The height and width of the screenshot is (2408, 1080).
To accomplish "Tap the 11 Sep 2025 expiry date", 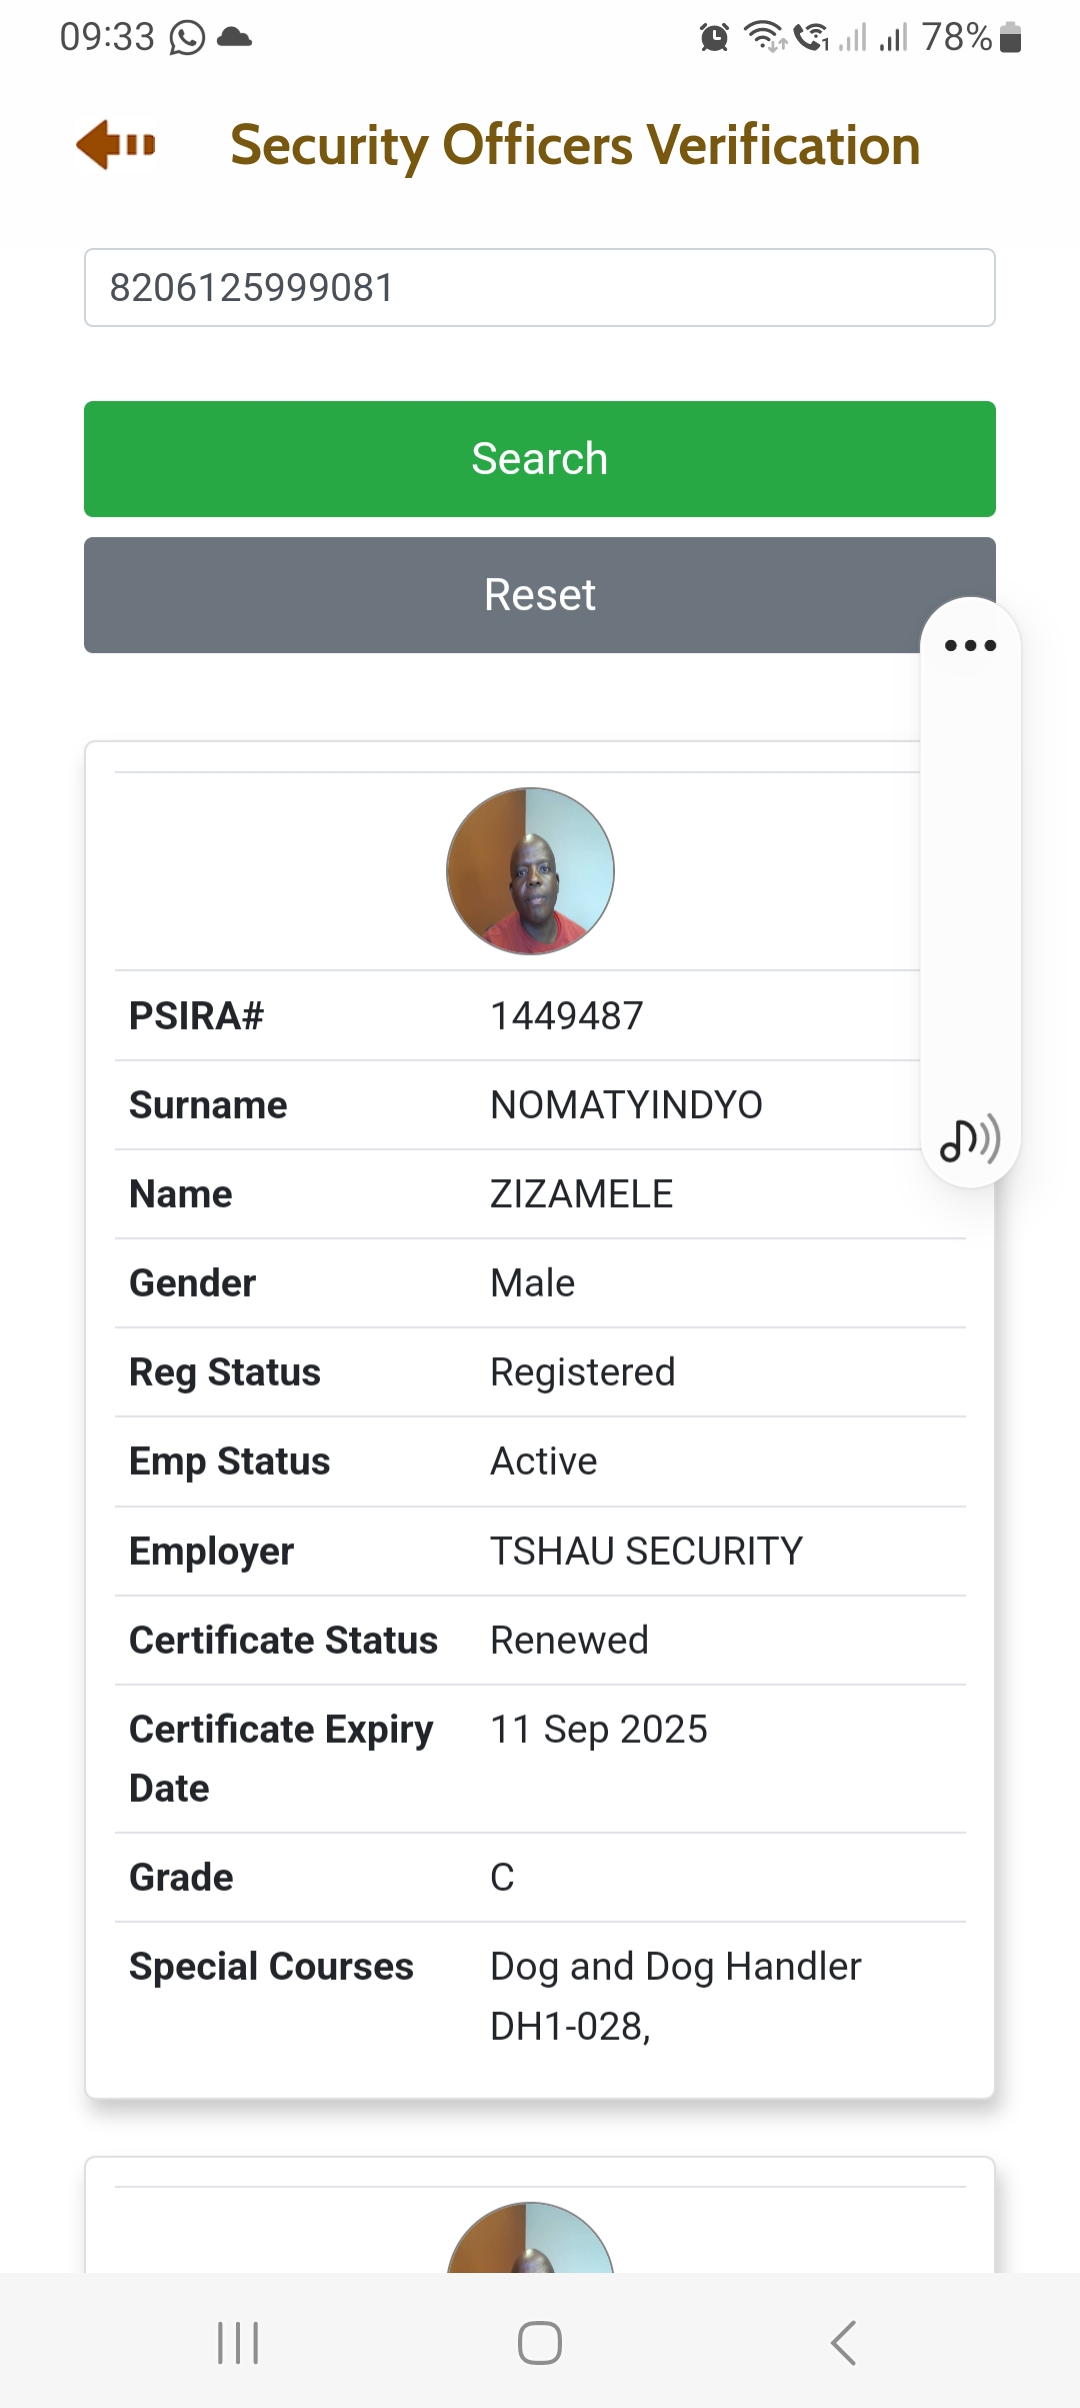I will tap(599, 1730).
